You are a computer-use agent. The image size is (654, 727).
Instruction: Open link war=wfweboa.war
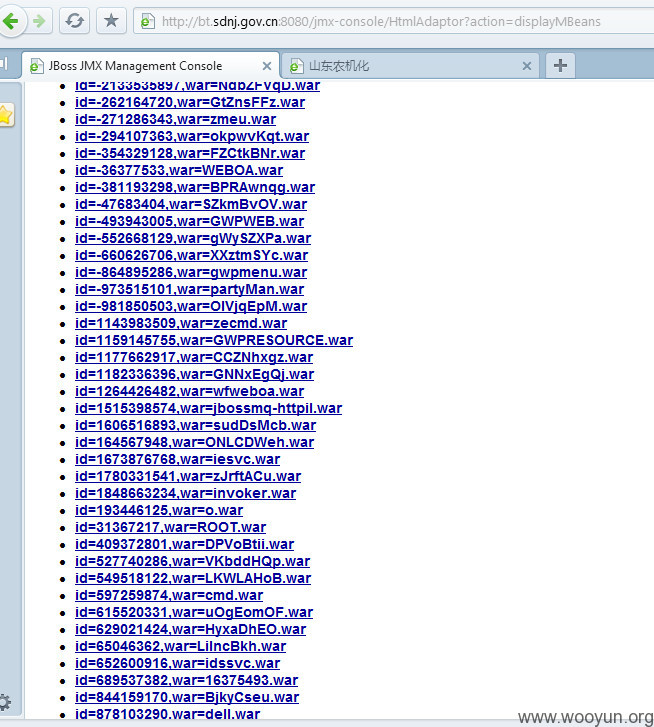point(189,391)
